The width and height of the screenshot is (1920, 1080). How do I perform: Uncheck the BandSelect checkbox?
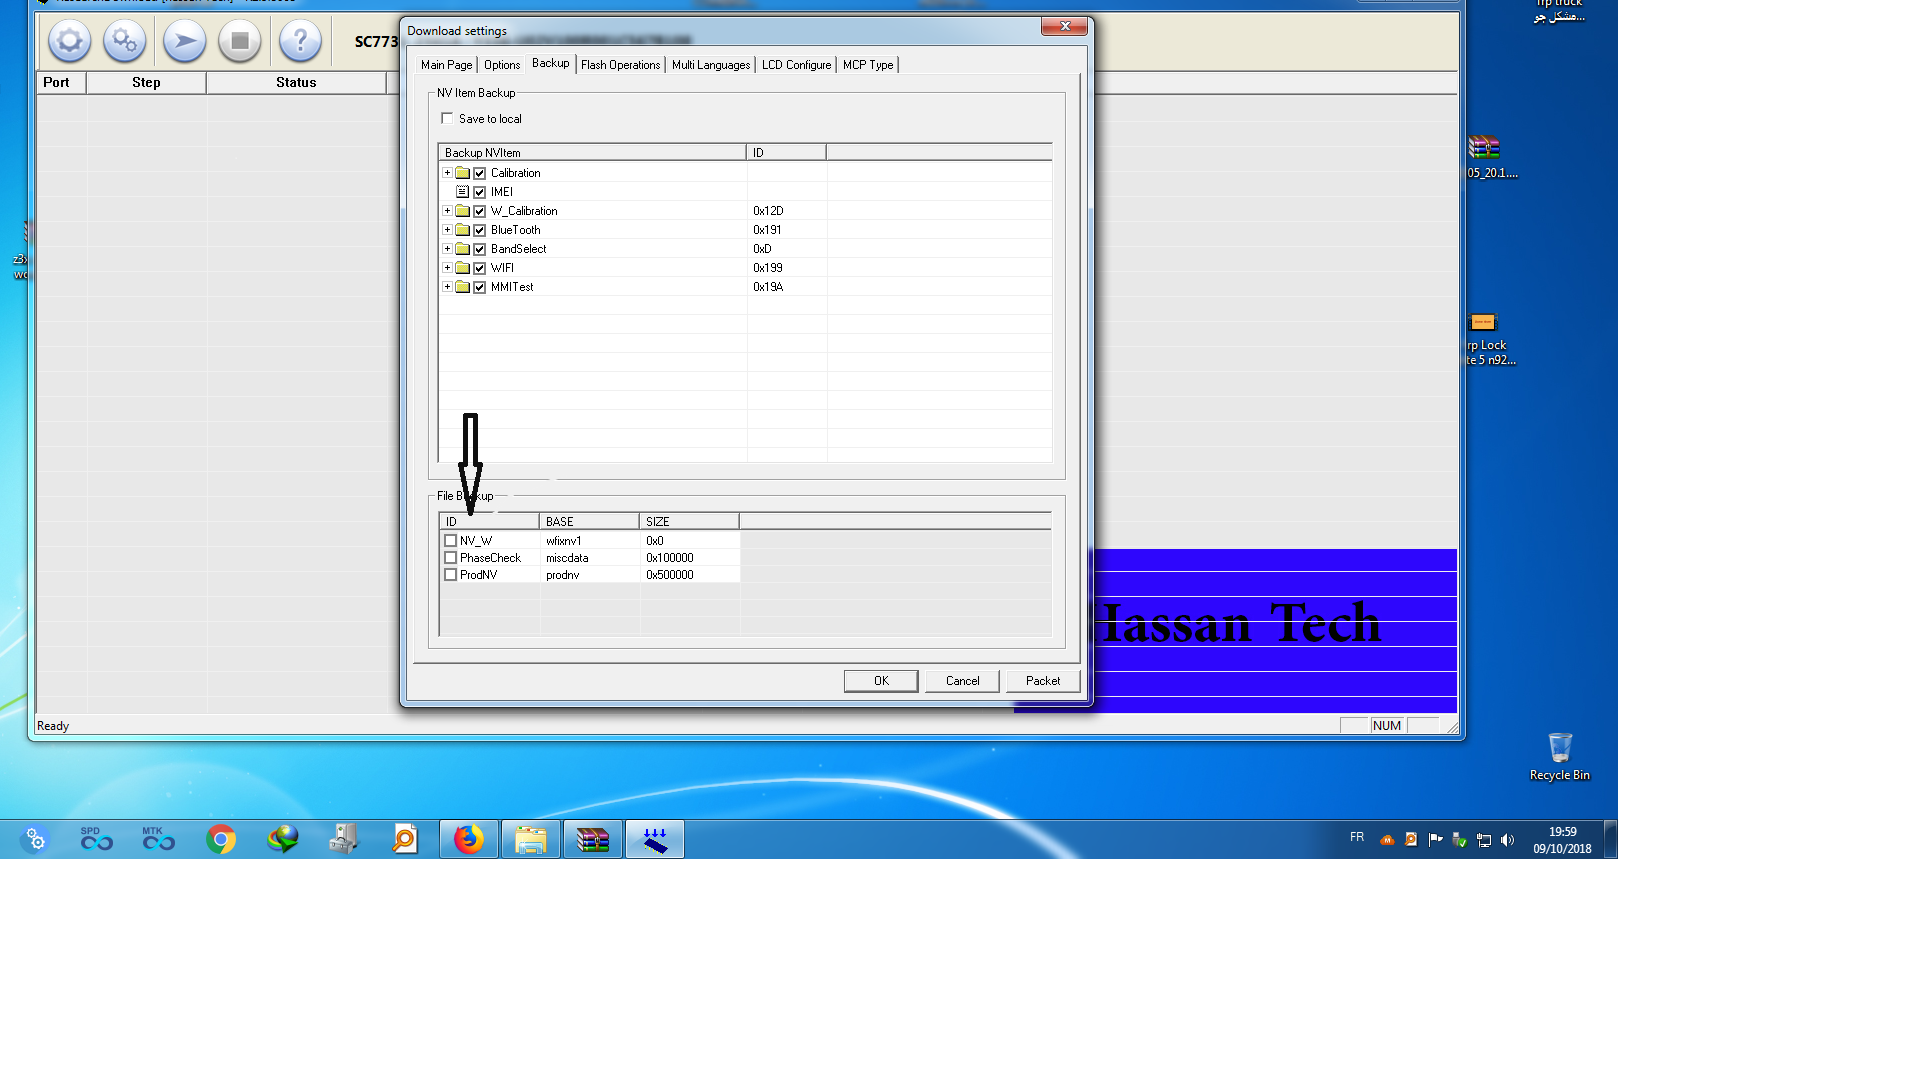[480, 249]
